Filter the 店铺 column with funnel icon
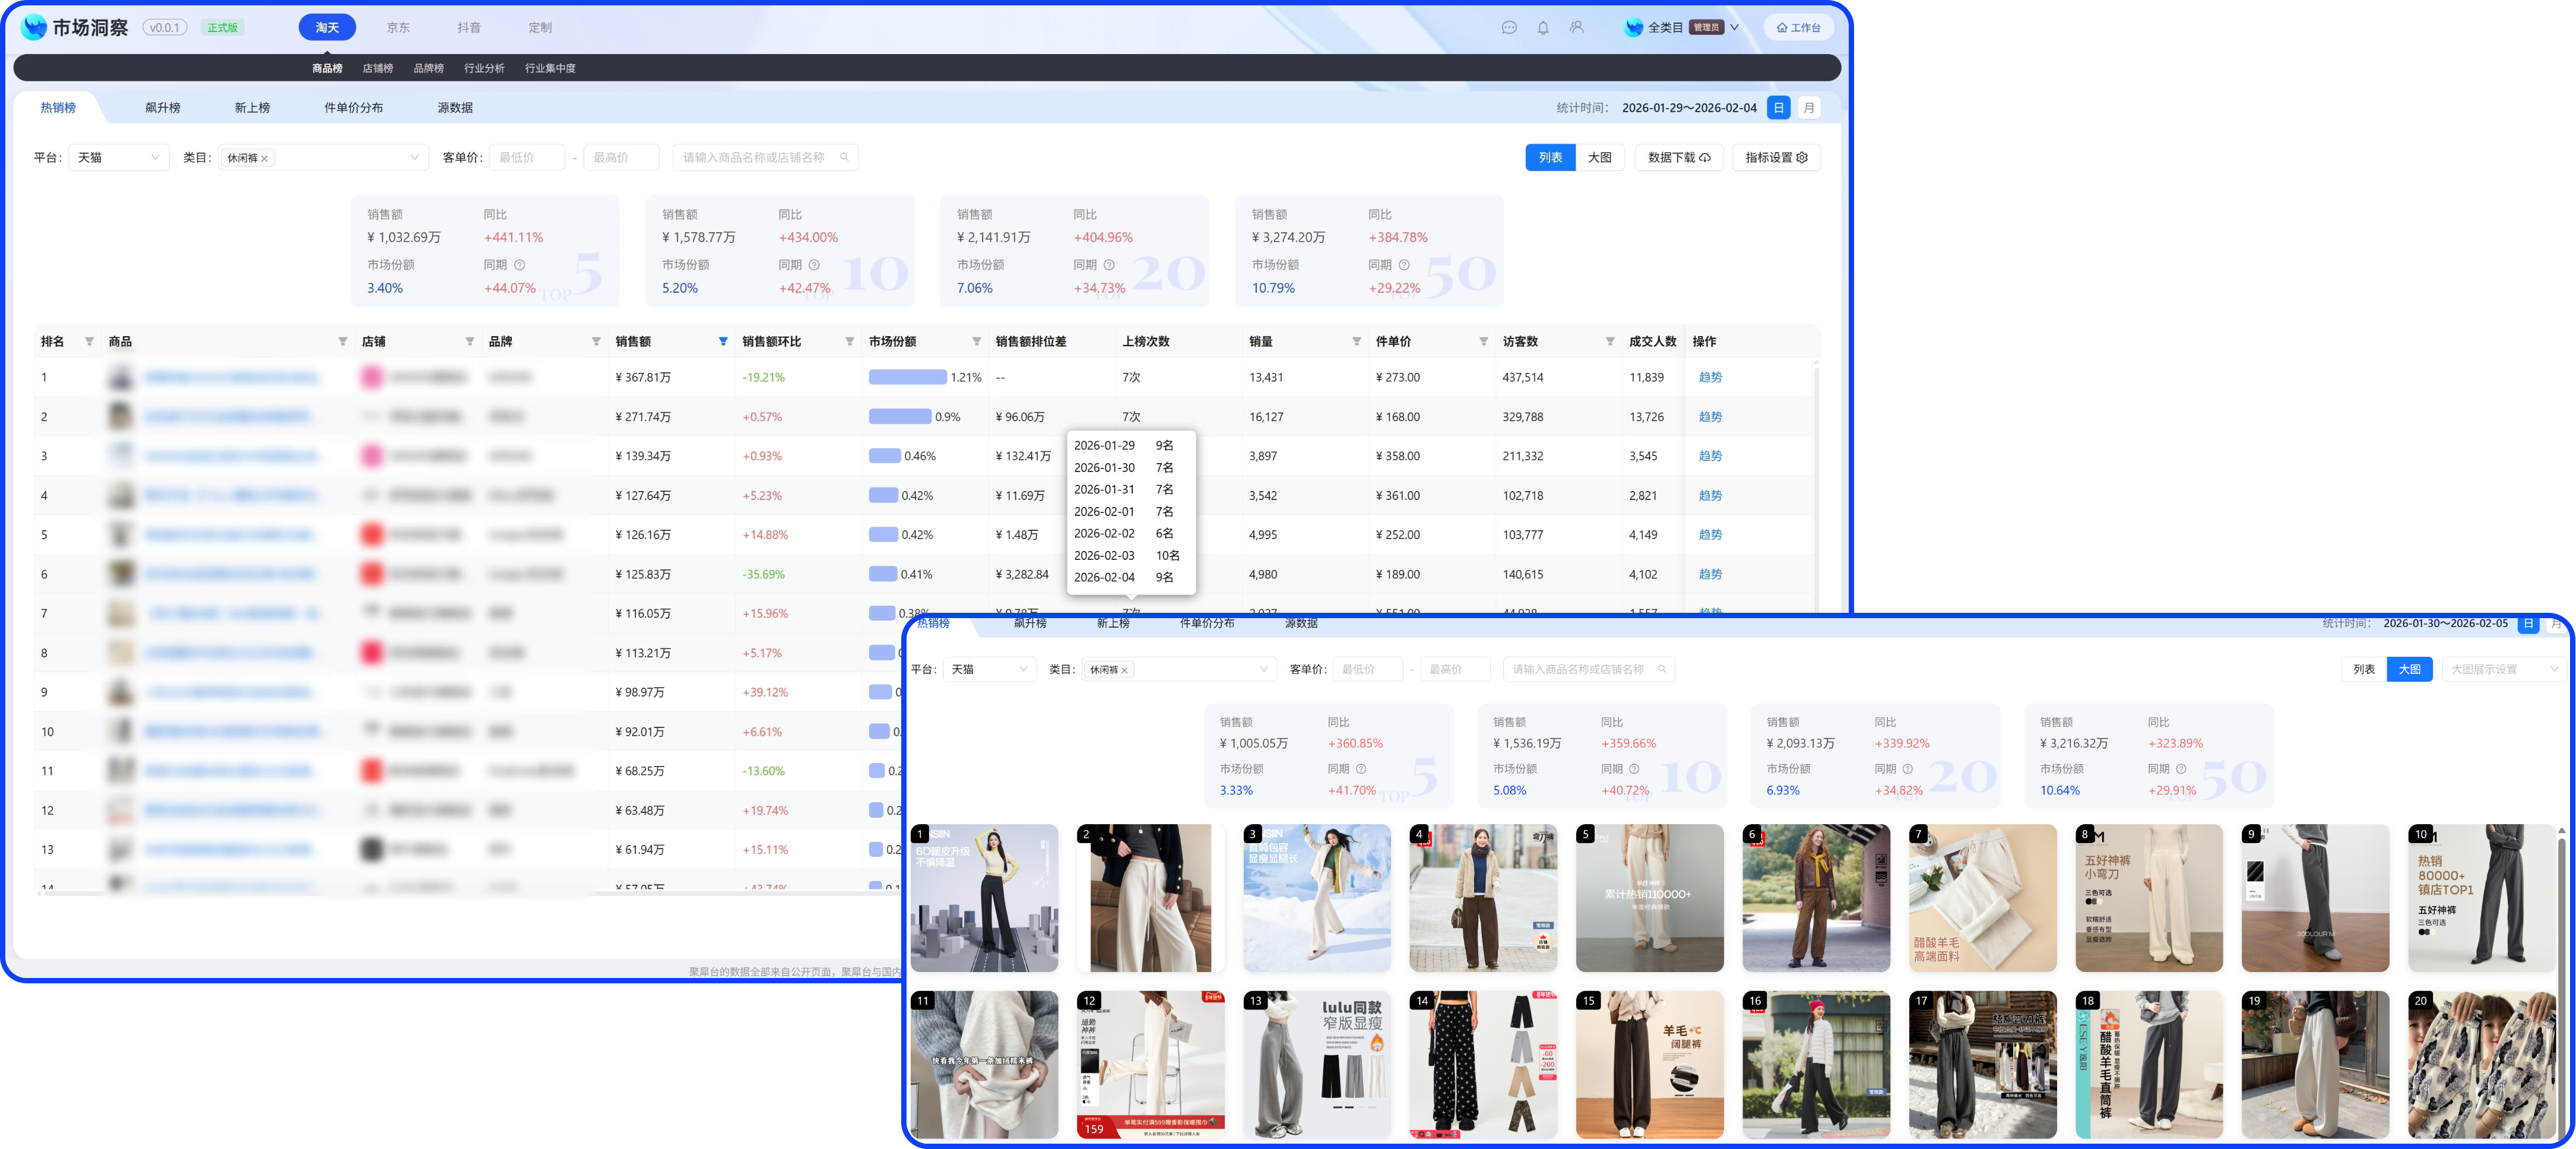This screenshot has height=1149, width=2576. pyautogui.click(x=469, y=342)
